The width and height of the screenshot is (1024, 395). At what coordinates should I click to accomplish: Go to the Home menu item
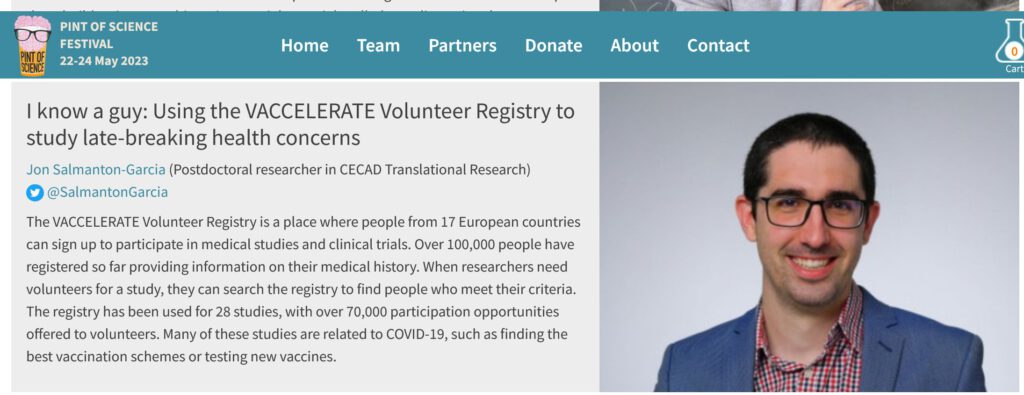click(304, 45)
